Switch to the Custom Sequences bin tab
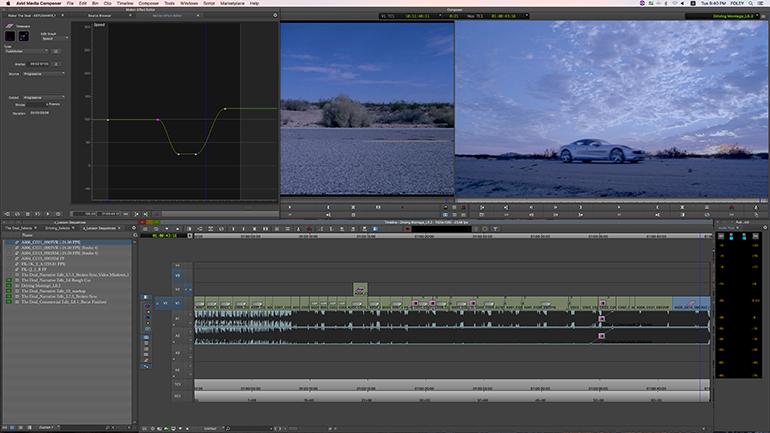Image resolution: width=770 pixels, height=433 pixels. 100,228
